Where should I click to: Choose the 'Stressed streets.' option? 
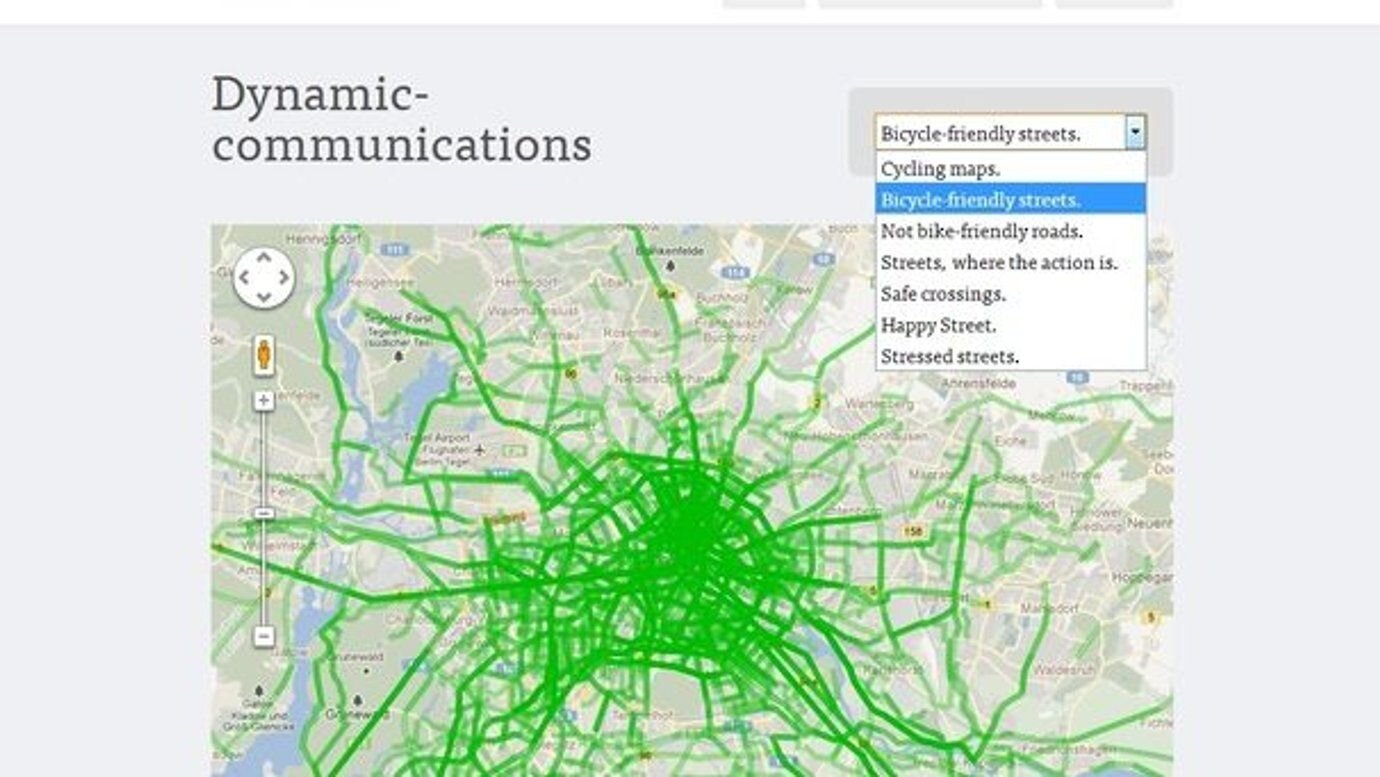(1011, 356)
